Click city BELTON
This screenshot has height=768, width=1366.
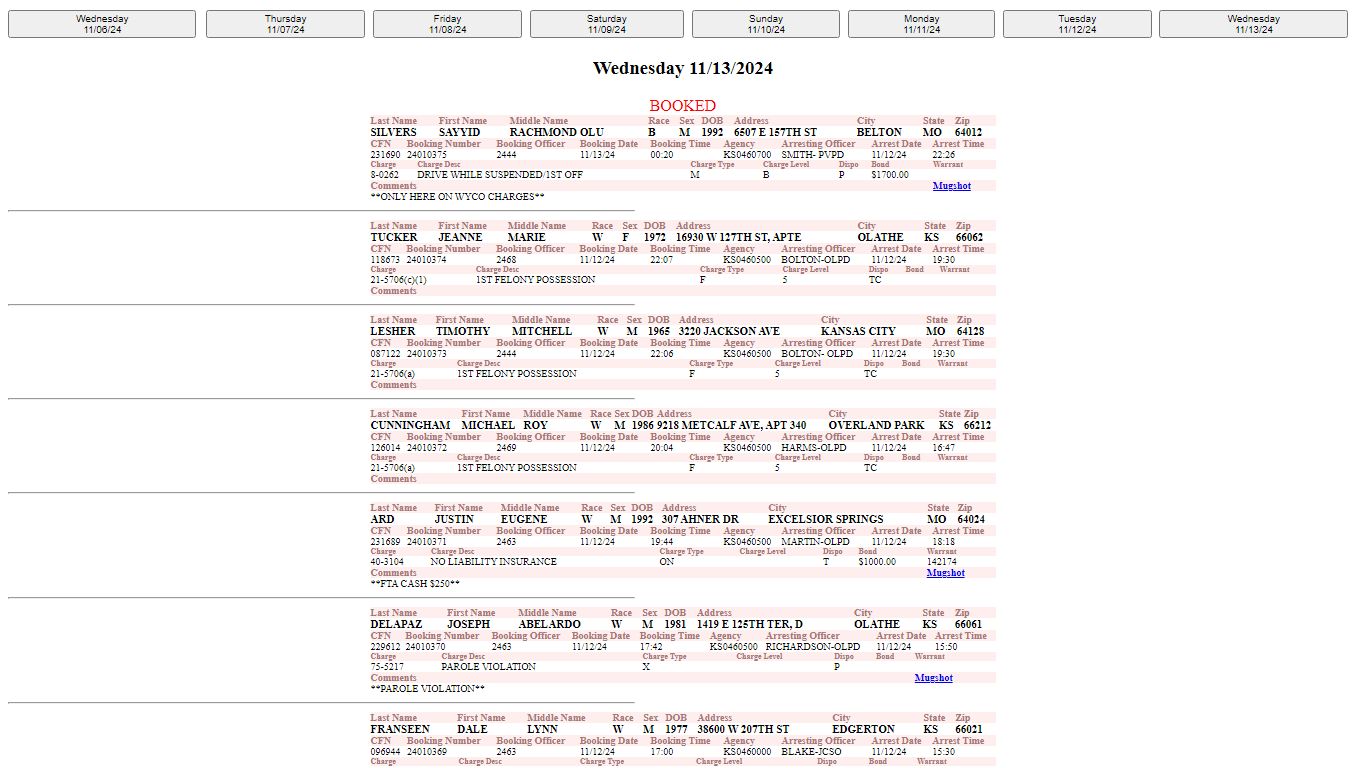tap(879, 132)
